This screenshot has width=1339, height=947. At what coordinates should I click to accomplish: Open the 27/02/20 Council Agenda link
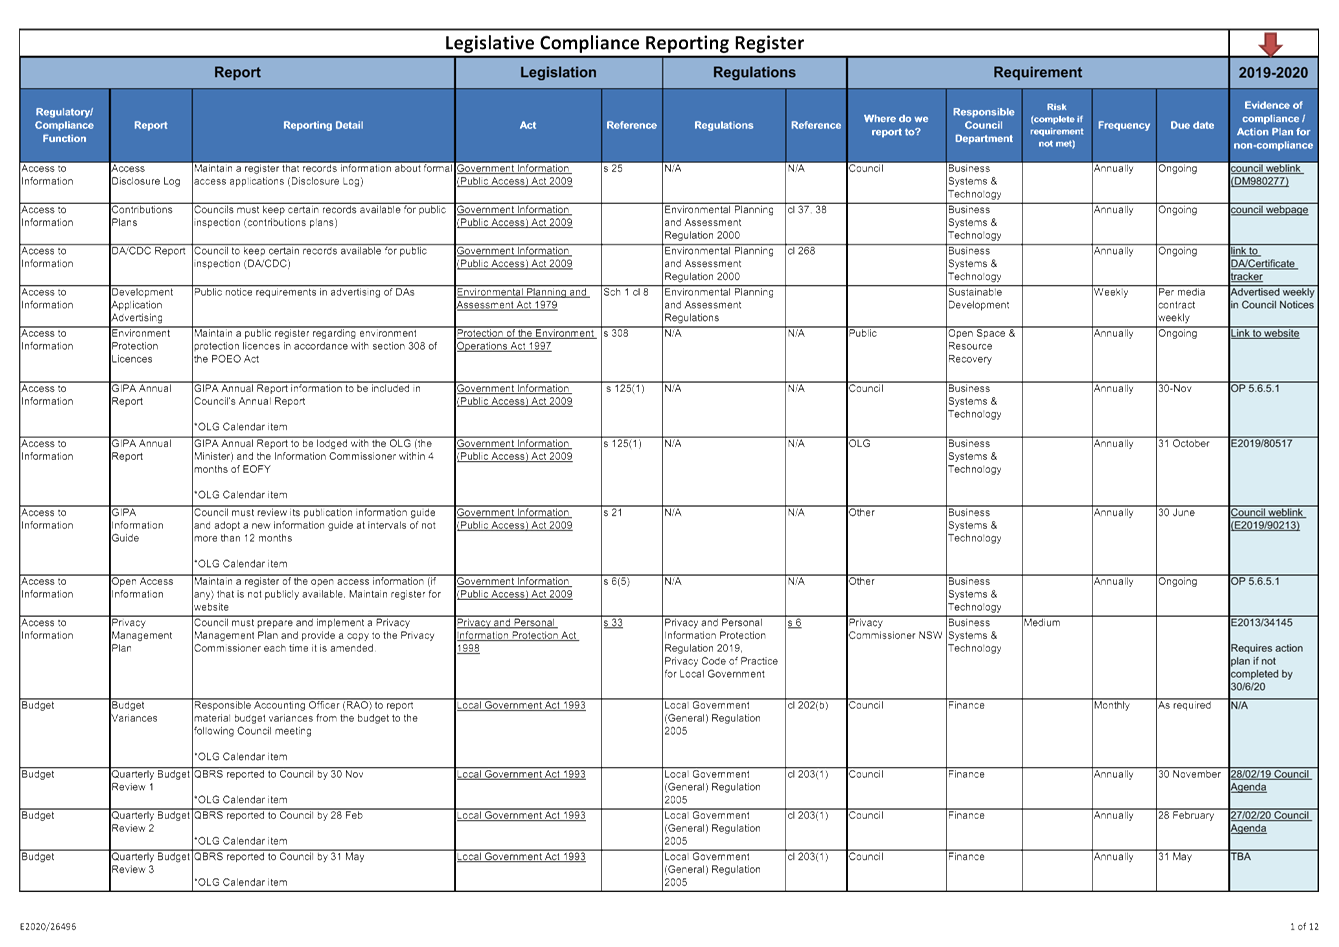(x=1269, y=821)
